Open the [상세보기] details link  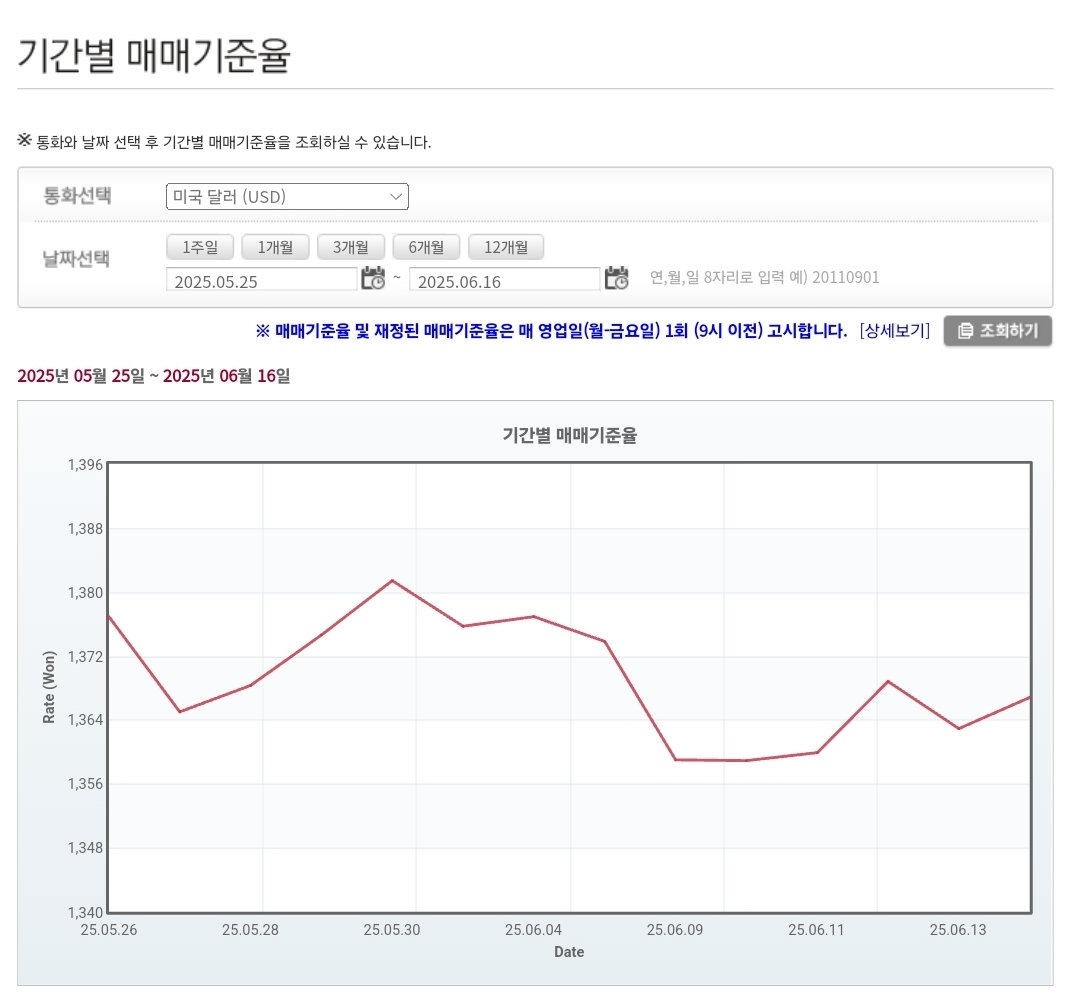[x=894, y=331]
